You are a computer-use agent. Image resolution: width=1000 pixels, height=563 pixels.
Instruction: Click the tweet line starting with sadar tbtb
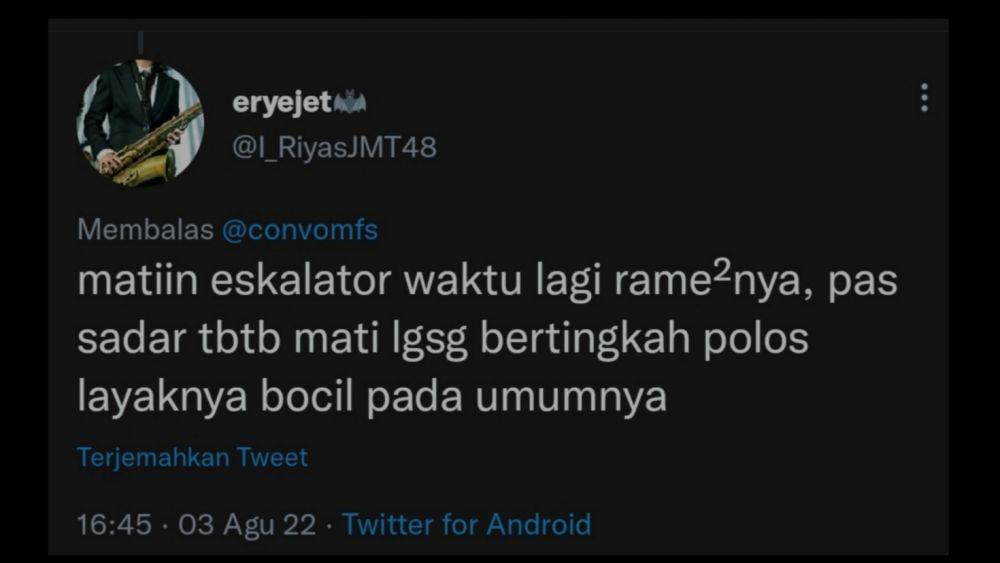tap(443, 338)
